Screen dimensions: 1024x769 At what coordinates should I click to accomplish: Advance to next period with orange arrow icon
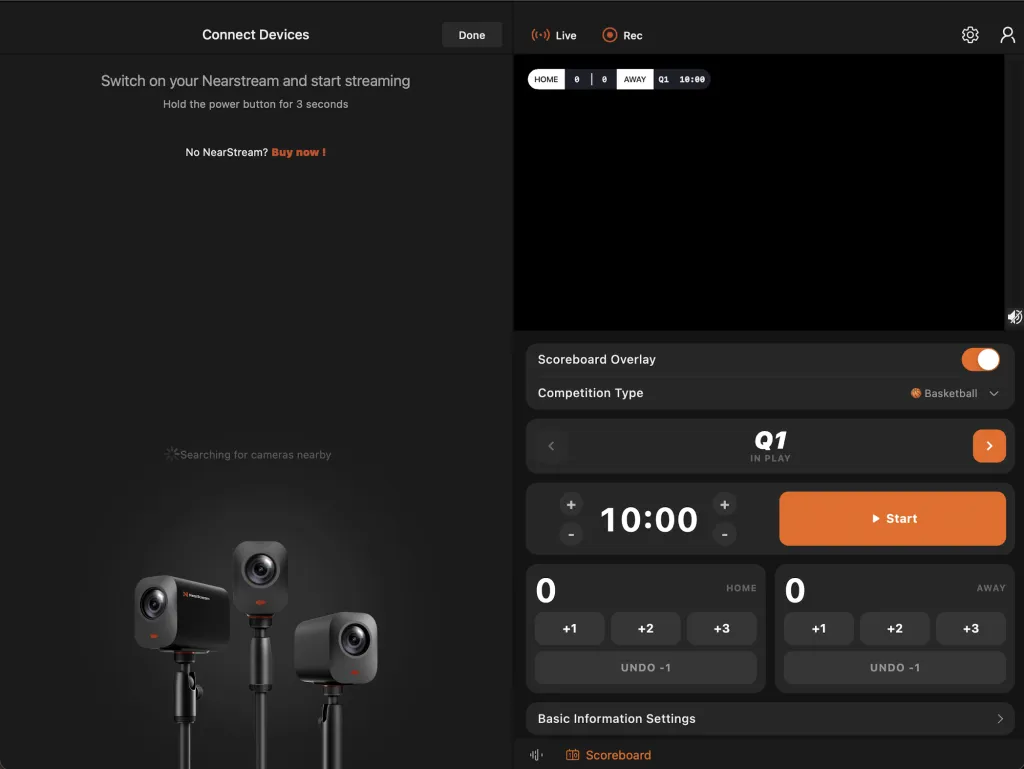[x=989, y=445]
